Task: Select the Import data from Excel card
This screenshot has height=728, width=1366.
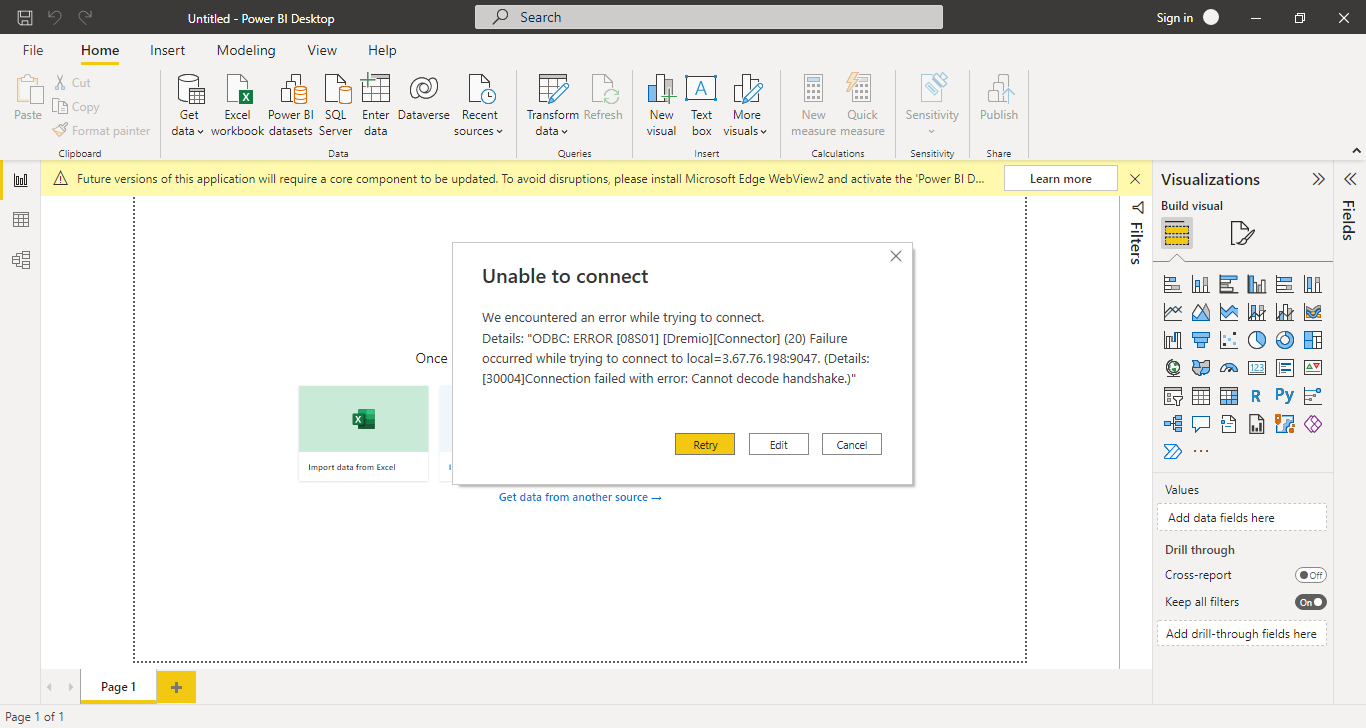Action: [363, 433]
